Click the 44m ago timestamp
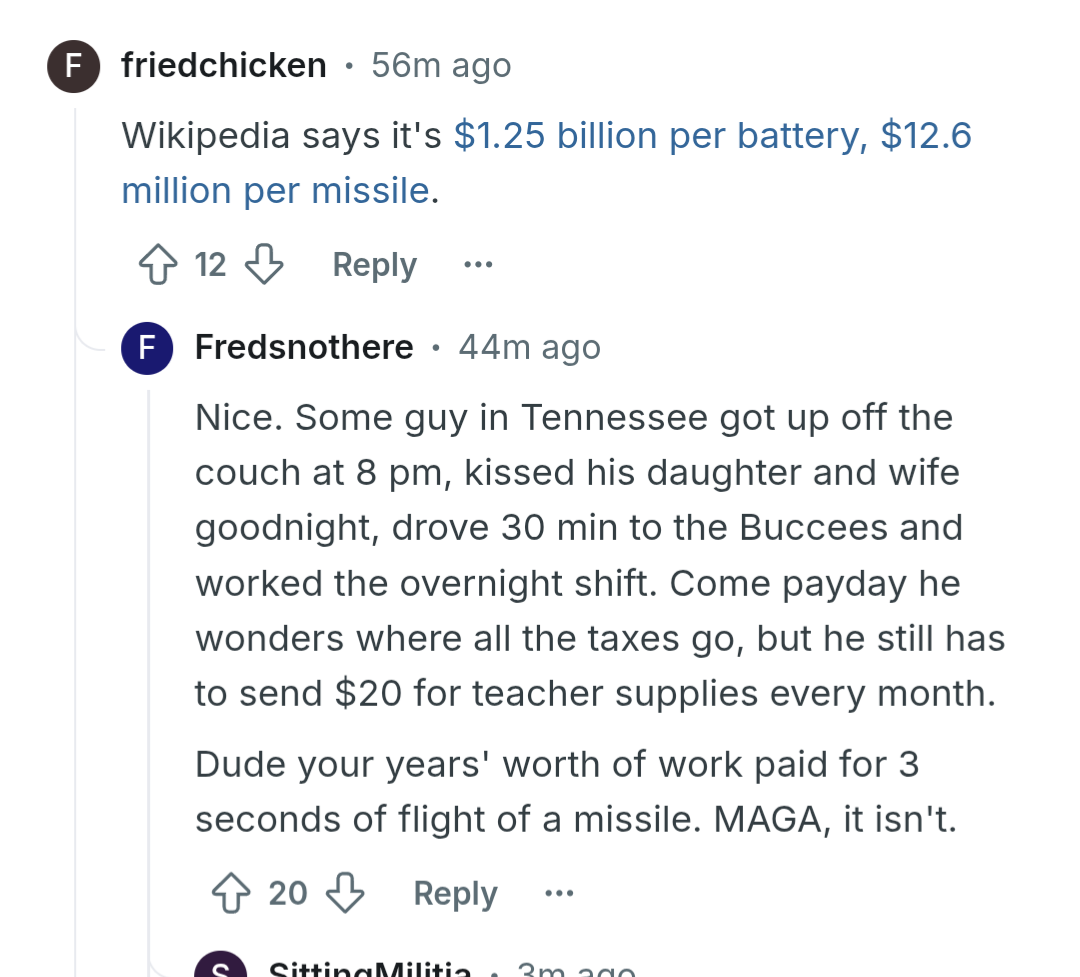1080x977 pixels. coord(530,347)
